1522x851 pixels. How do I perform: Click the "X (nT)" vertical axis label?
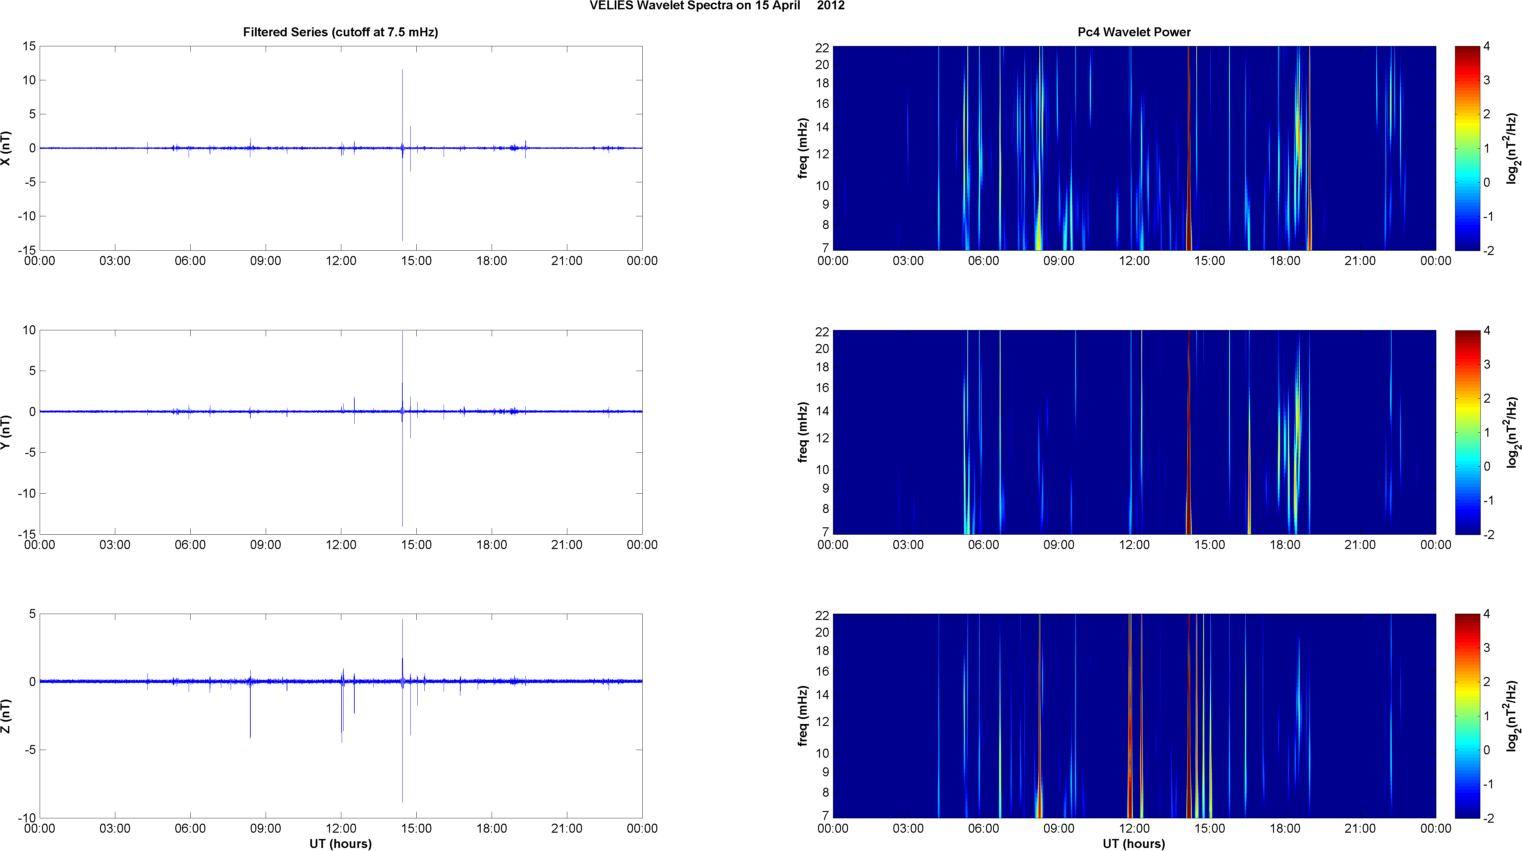pos(6,148)
